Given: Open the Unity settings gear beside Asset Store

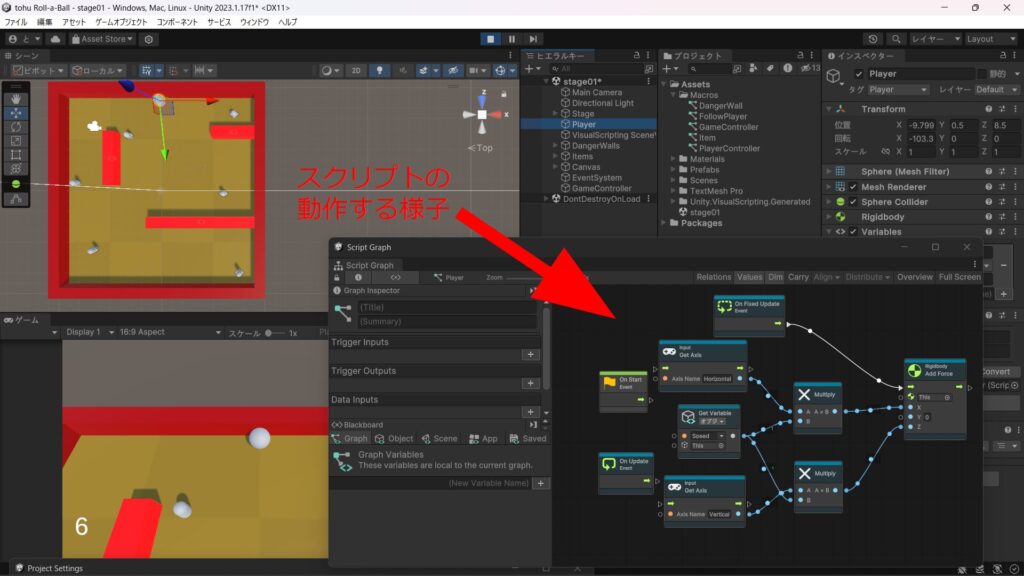Looking at the screenshot, I should [149, 39].
